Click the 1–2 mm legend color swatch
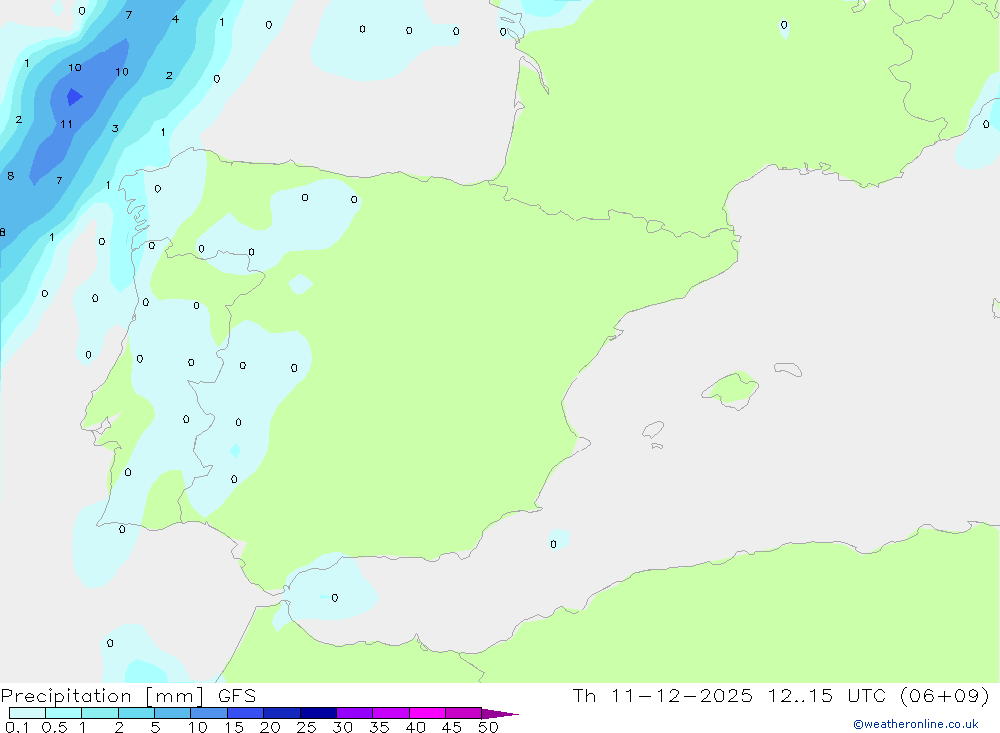 (100, 713)
